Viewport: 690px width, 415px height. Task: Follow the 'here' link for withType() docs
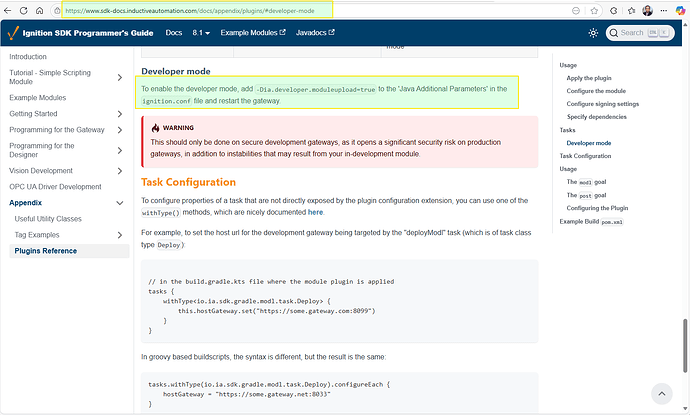[315, 212]
